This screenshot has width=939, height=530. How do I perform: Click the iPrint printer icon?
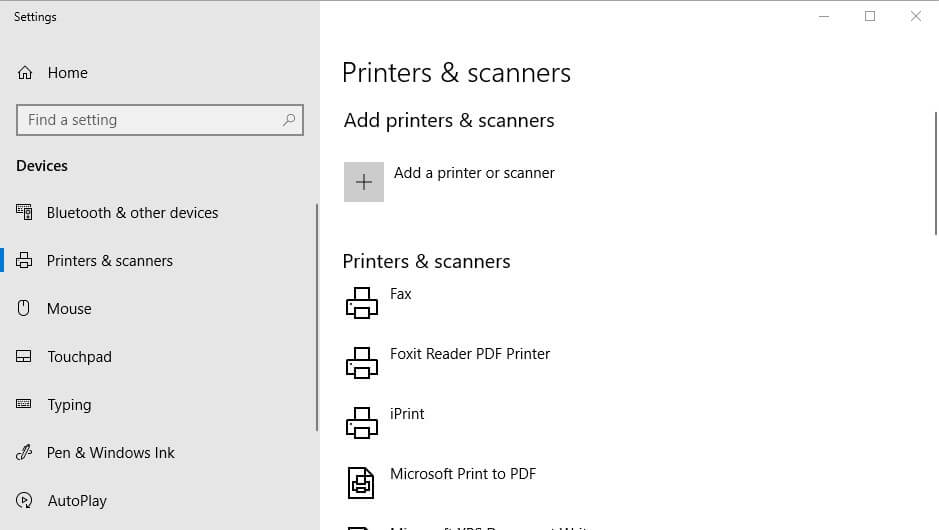[x=362, y=423]
